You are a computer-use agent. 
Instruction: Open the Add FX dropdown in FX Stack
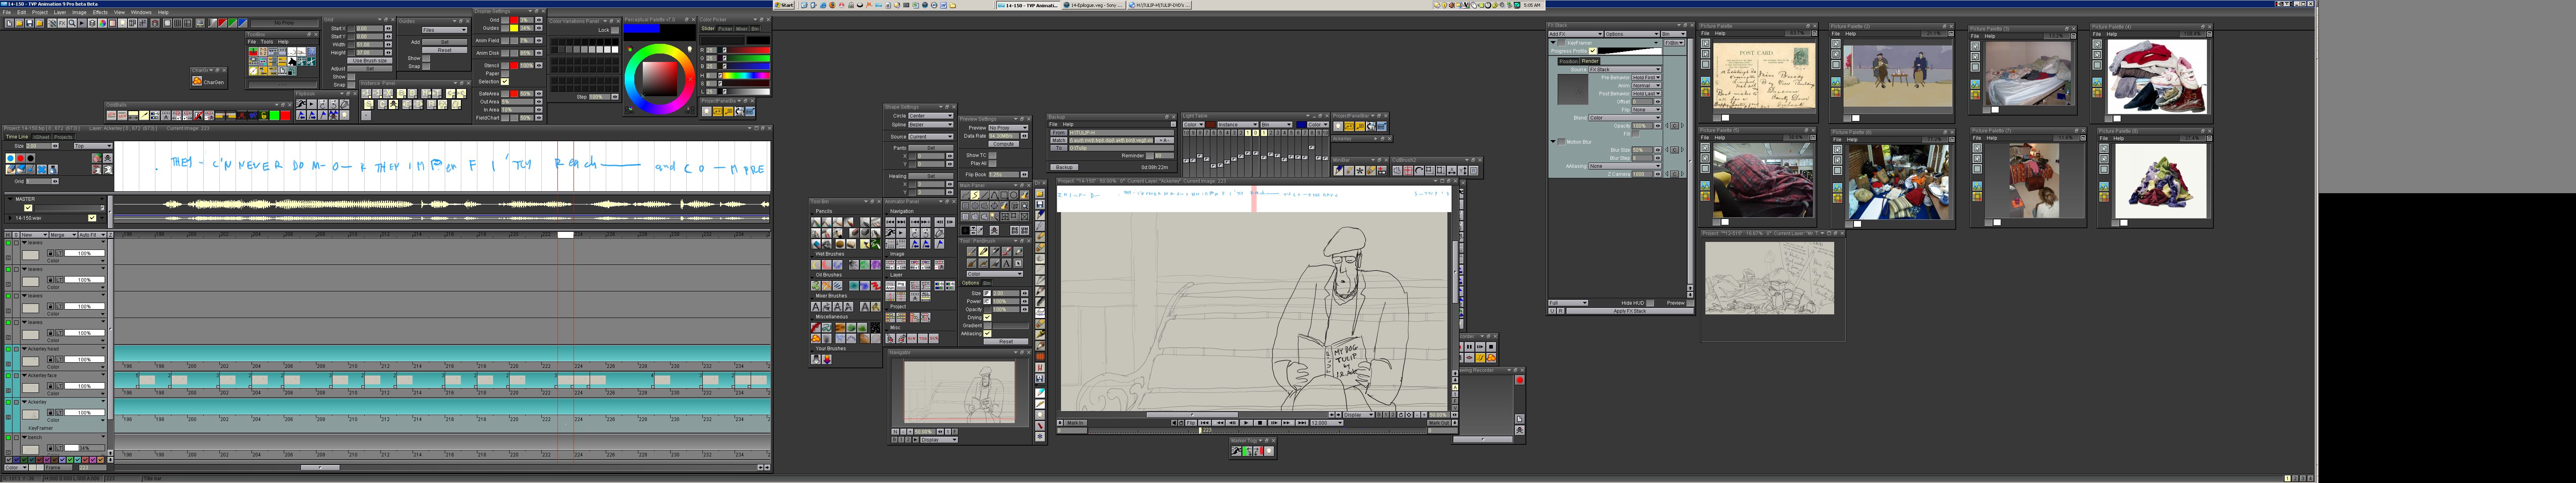click(x=1576, y=34)
